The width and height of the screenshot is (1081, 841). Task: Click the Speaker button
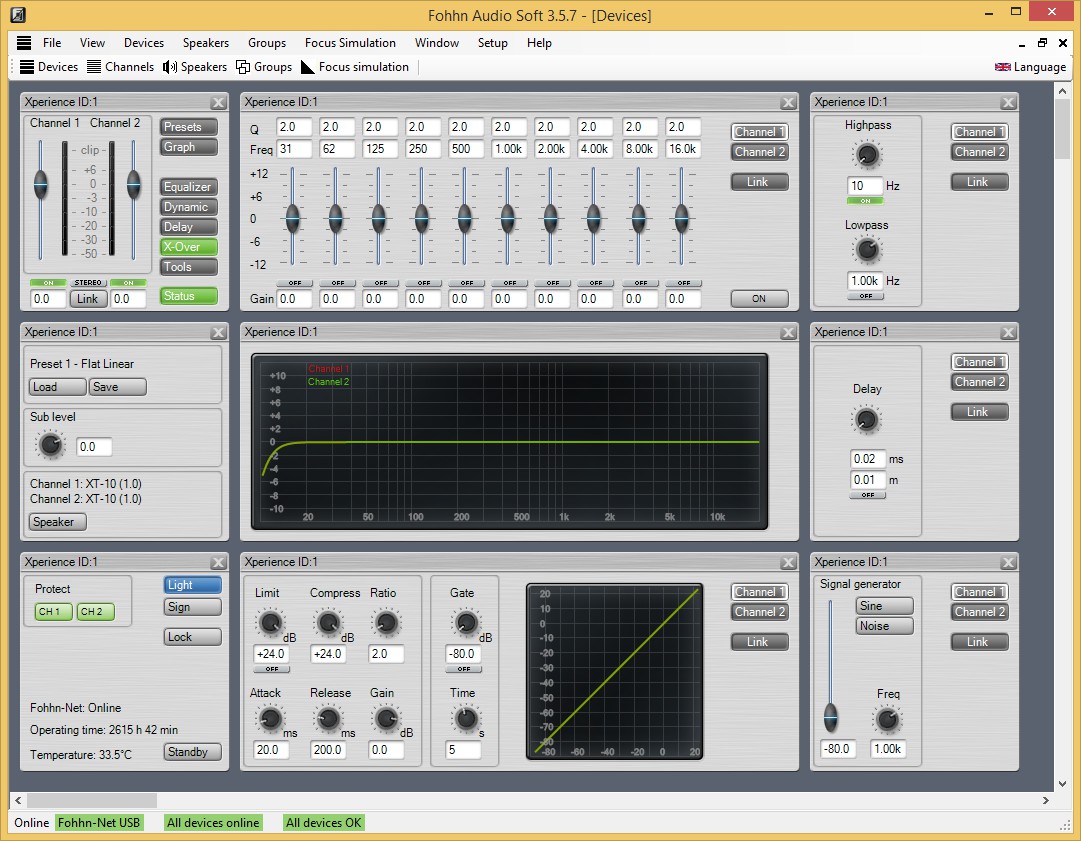pos(57,522)
